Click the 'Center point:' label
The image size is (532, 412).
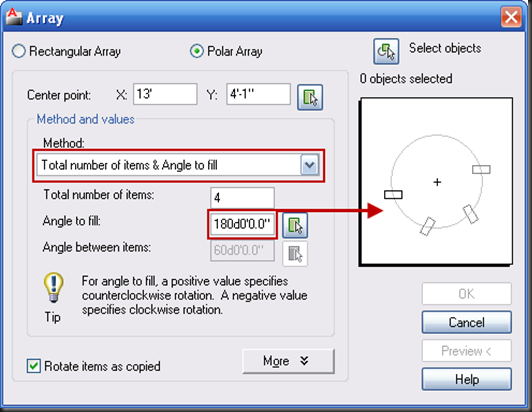pyautogui.click(x=59, y=95)
